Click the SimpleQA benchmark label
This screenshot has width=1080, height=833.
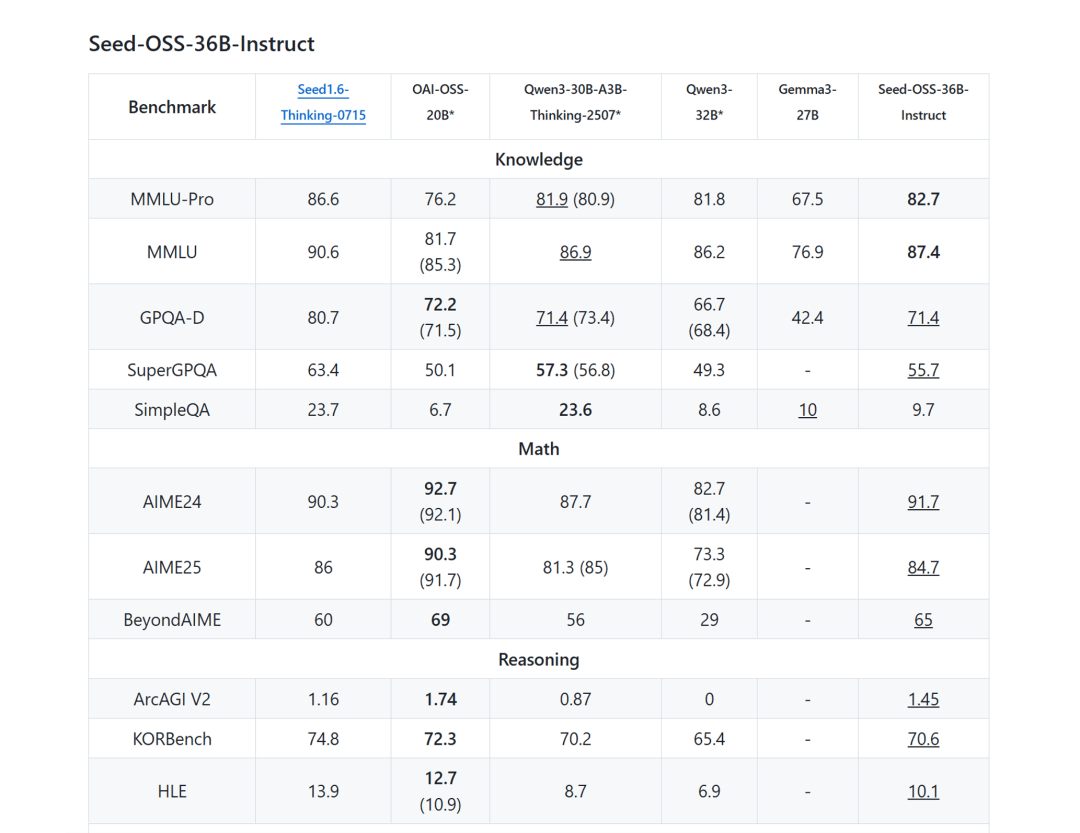[x=172, y=410]
